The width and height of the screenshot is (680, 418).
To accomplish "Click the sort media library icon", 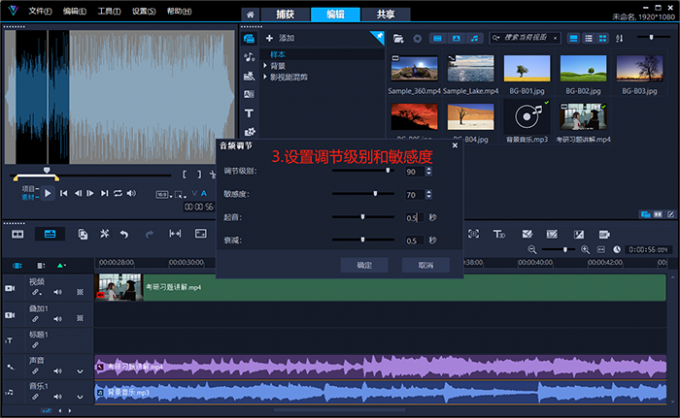I will [620, 38].
